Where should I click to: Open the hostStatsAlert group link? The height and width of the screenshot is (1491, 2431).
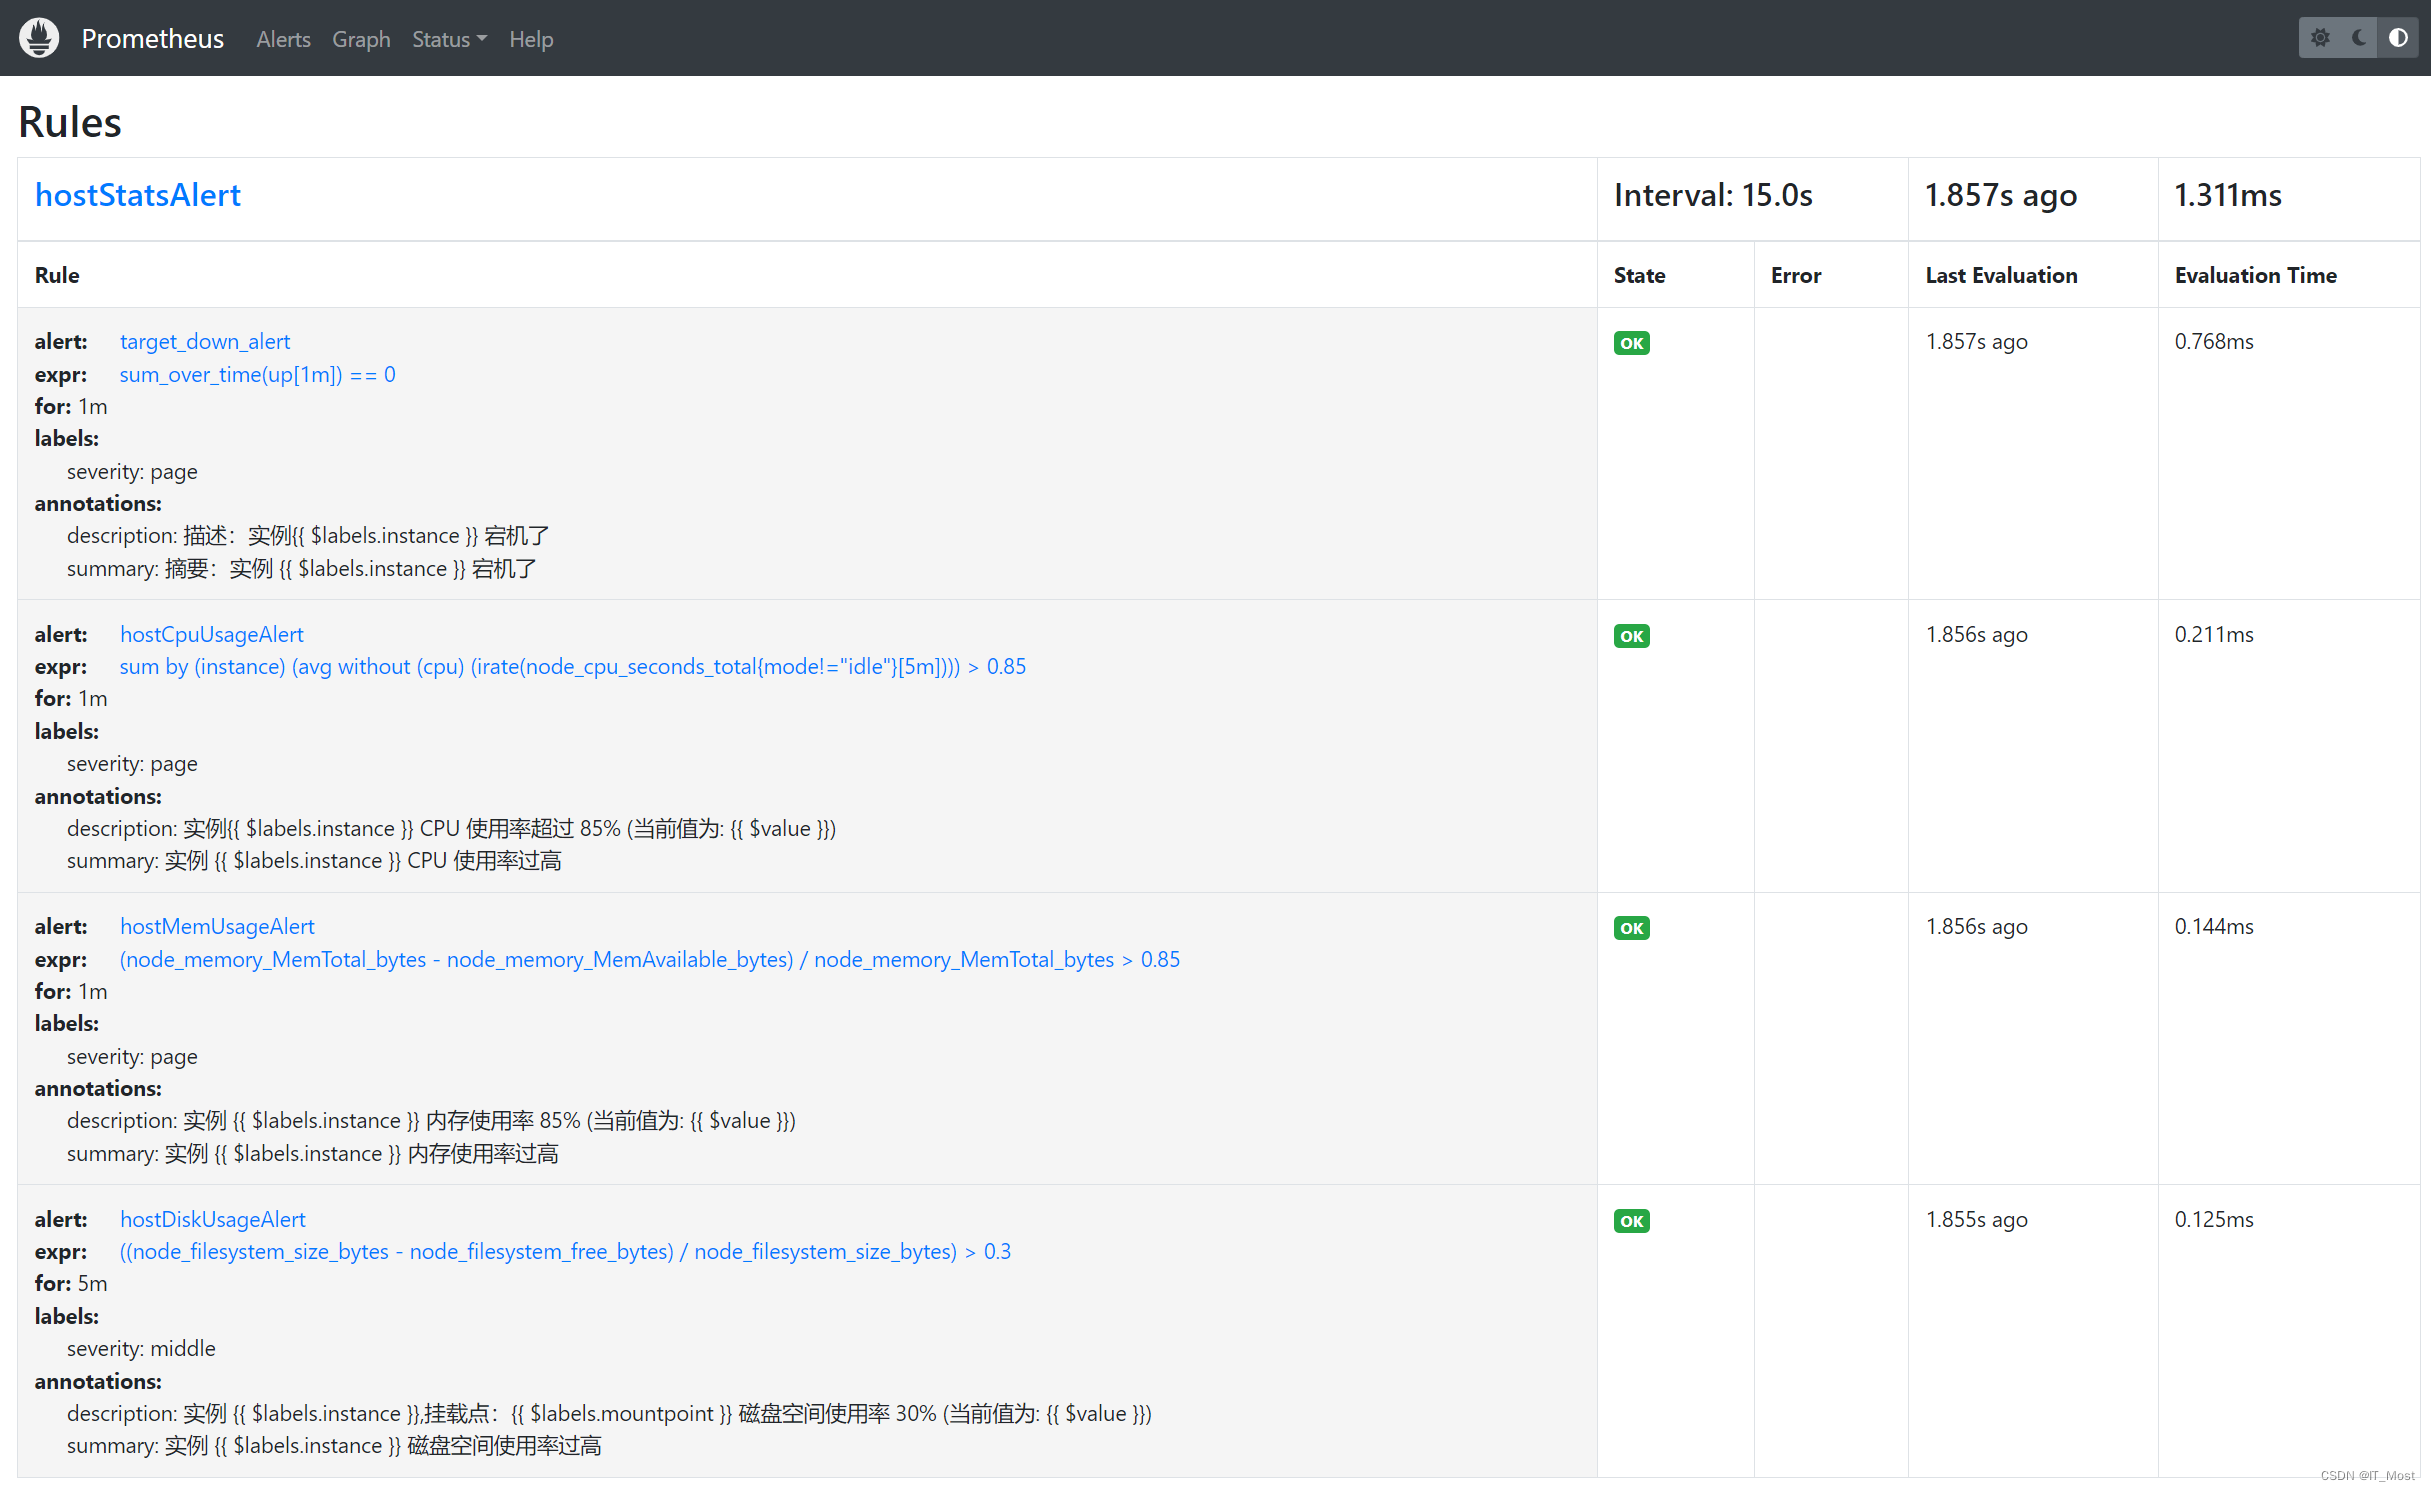click(138, 195)
